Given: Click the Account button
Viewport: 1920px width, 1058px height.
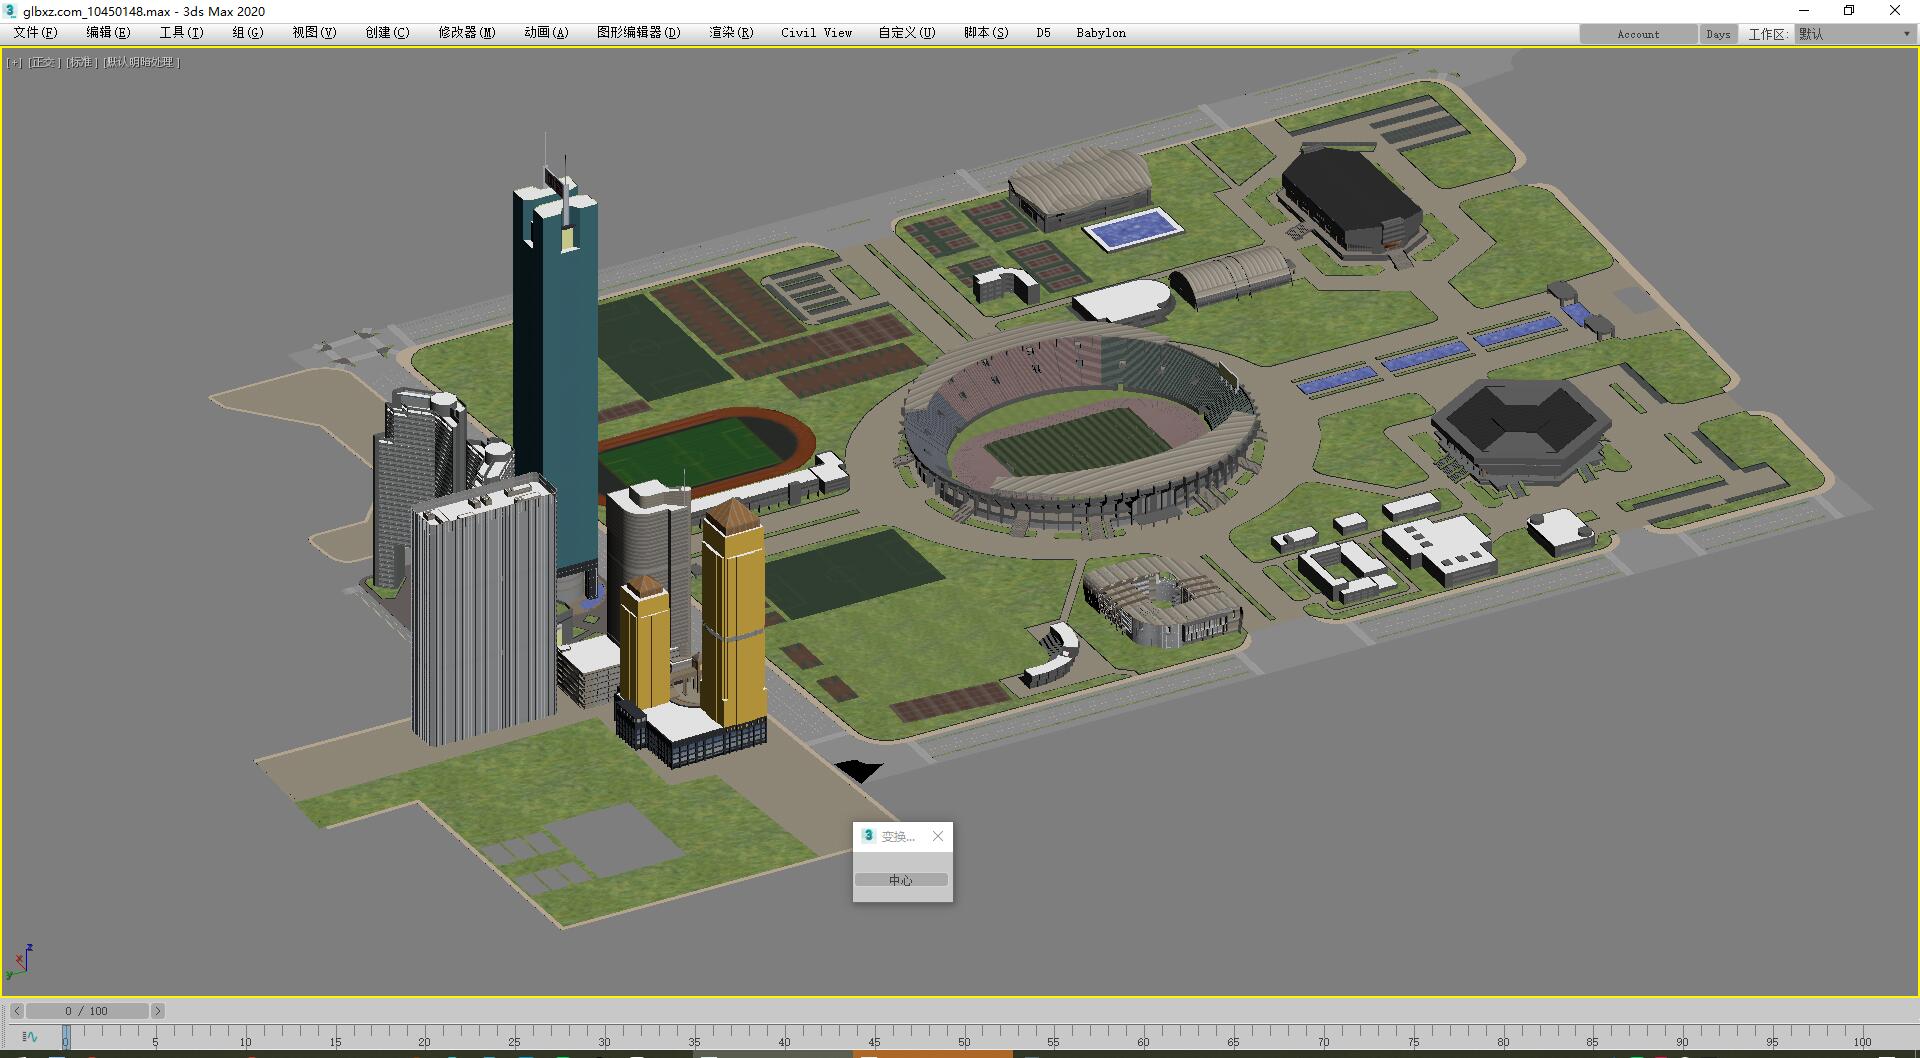Looking at the screenshot, I should (1637, 34).
